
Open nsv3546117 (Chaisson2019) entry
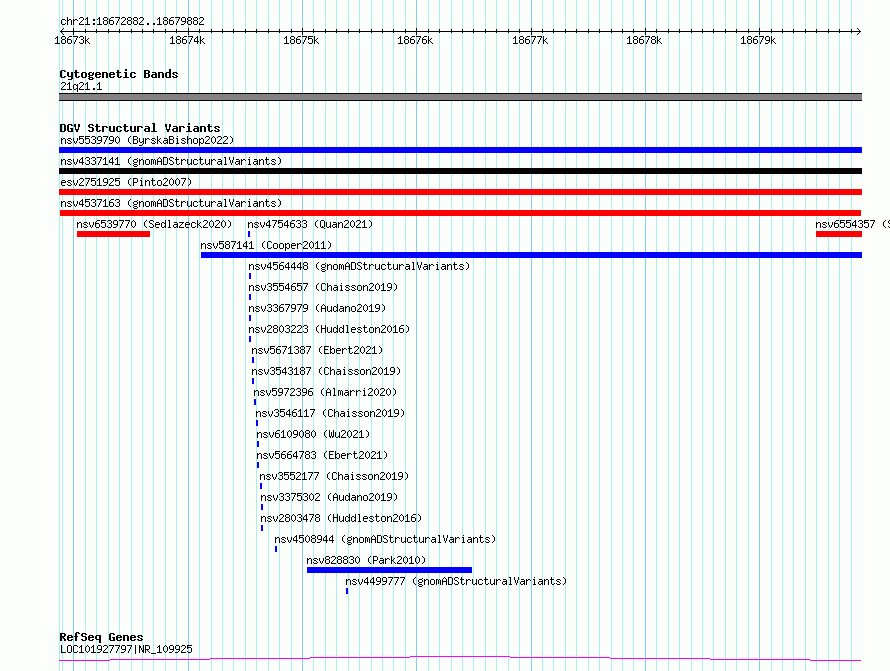(330, 413)
